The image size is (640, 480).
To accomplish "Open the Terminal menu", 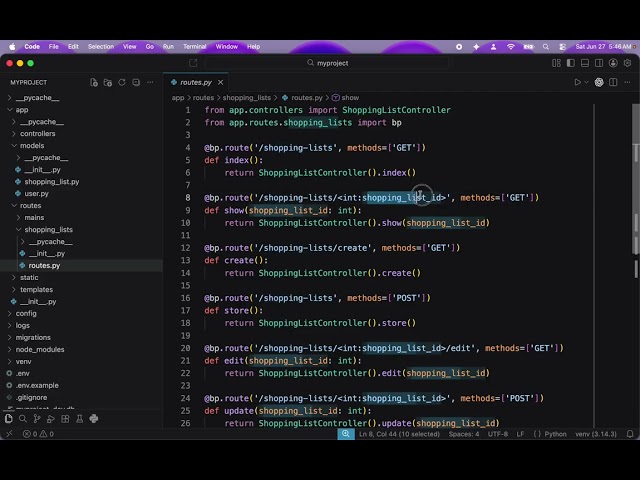I will (x=194, y=47).
